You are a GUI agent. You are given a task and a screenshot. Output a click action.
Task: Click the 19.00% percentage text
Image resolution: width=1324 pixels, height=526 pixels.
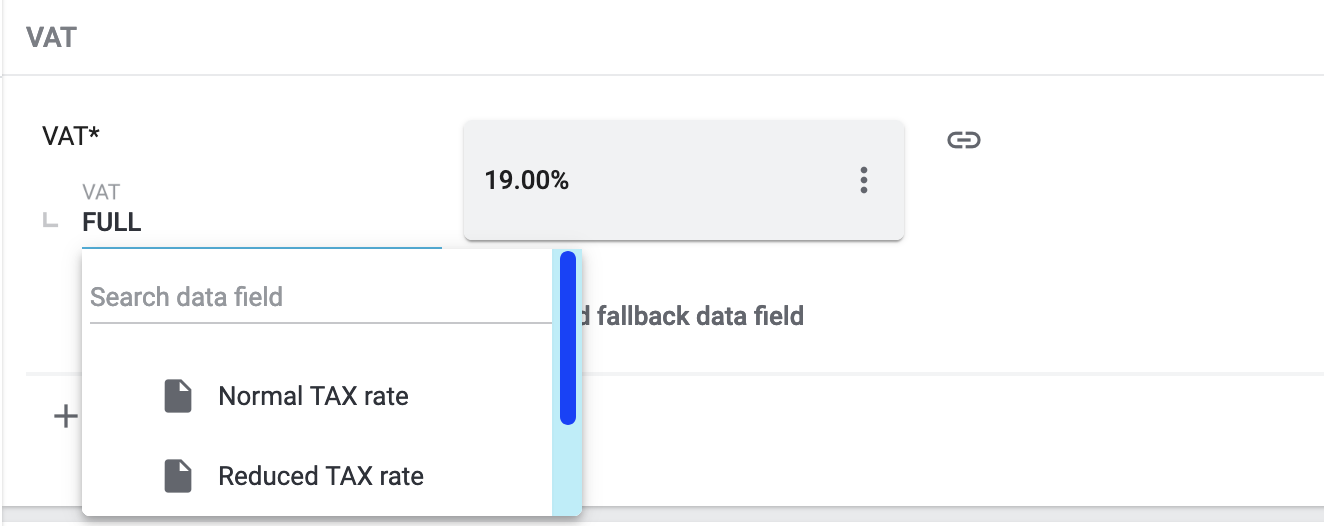(x=527, y=181)
